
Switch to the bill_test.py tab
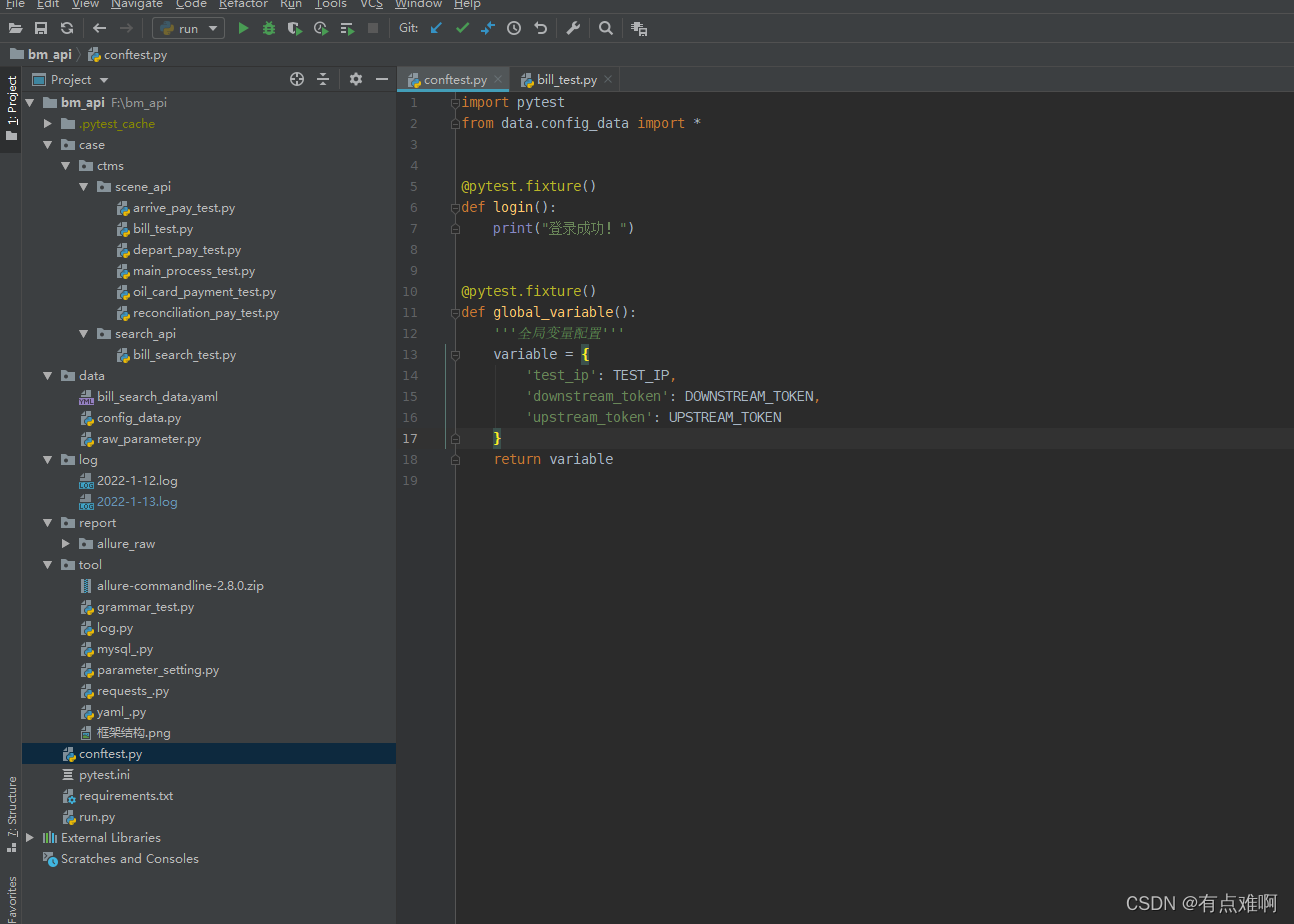[x=566, y=80]
